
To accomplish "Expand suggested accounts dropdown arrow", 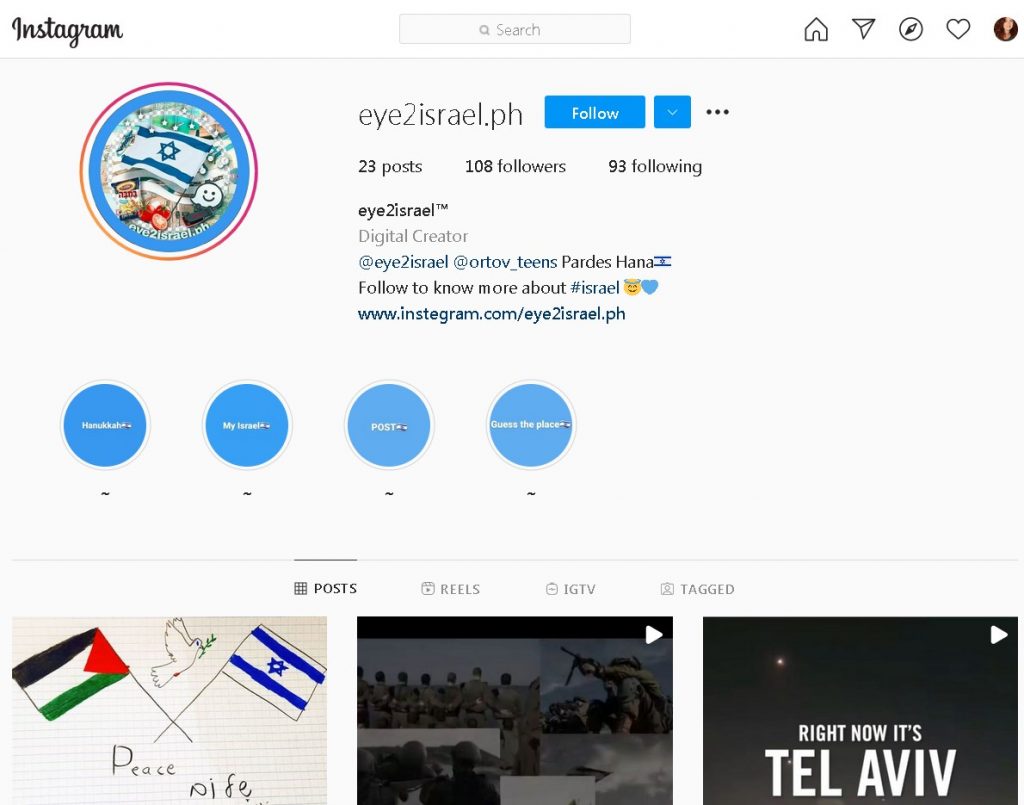I will coord(672,112).
